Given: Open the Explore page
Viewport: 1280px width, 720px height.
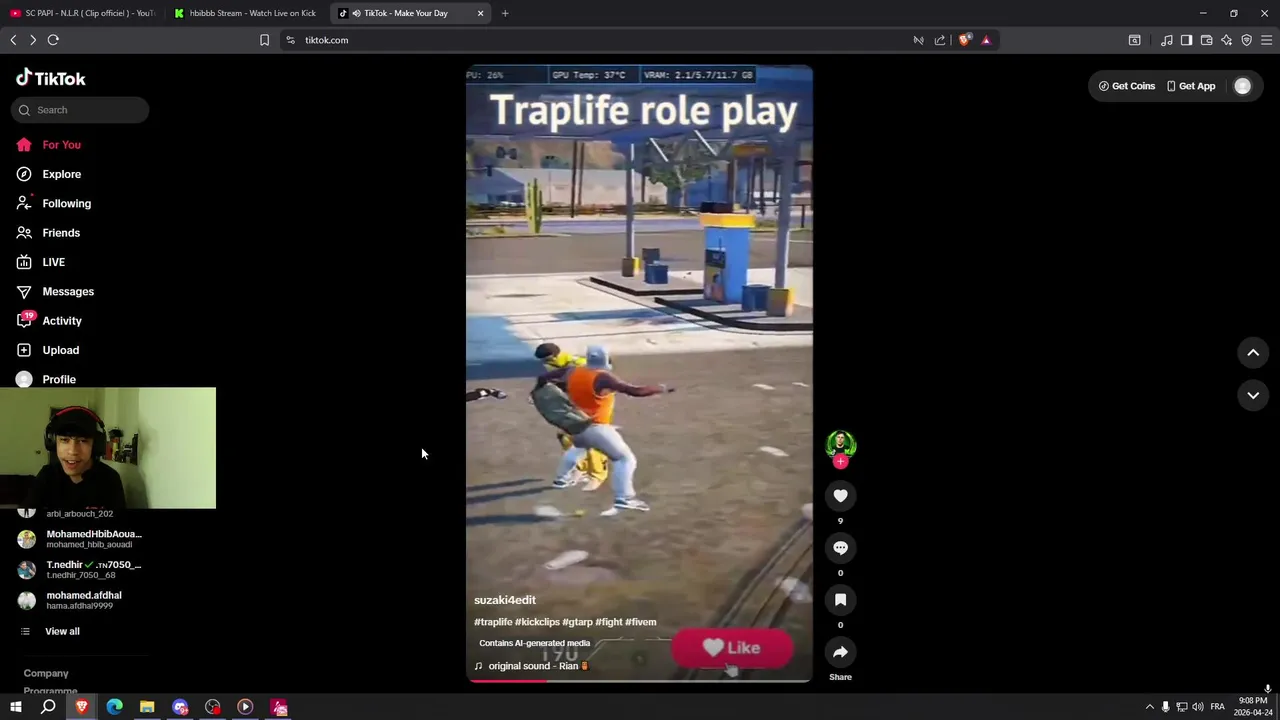Looking at the screenshot, I should (x=48, y=174).
